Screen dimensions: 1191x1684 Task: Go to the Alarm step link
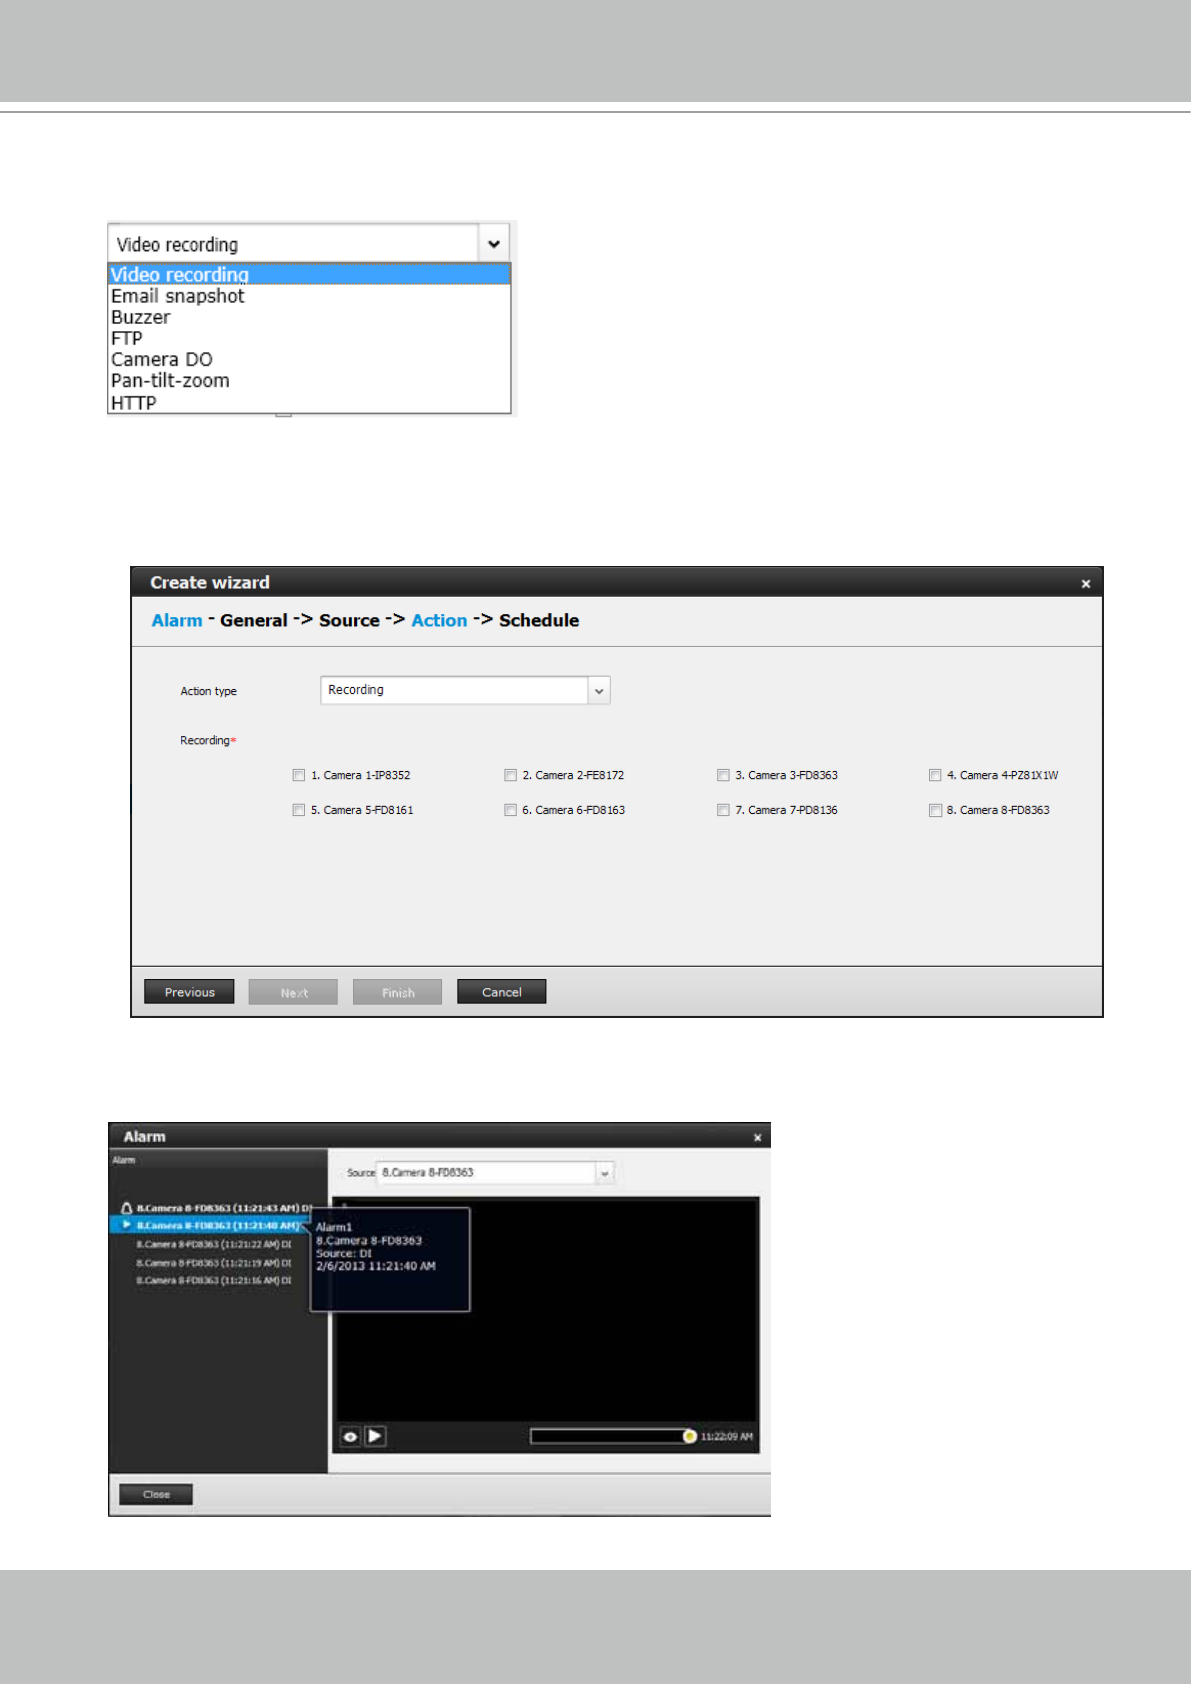click(177, 620)
